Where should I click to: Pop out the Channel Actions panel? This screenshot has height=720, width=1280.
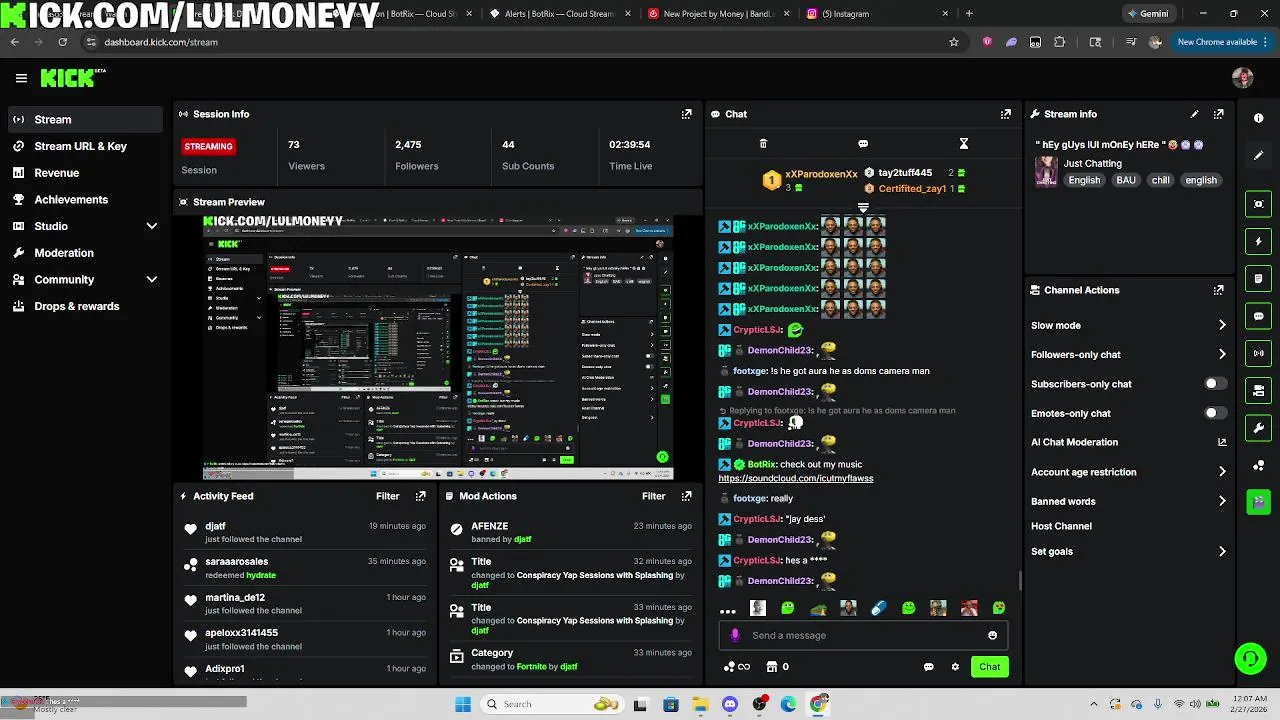click(1218, 290)
